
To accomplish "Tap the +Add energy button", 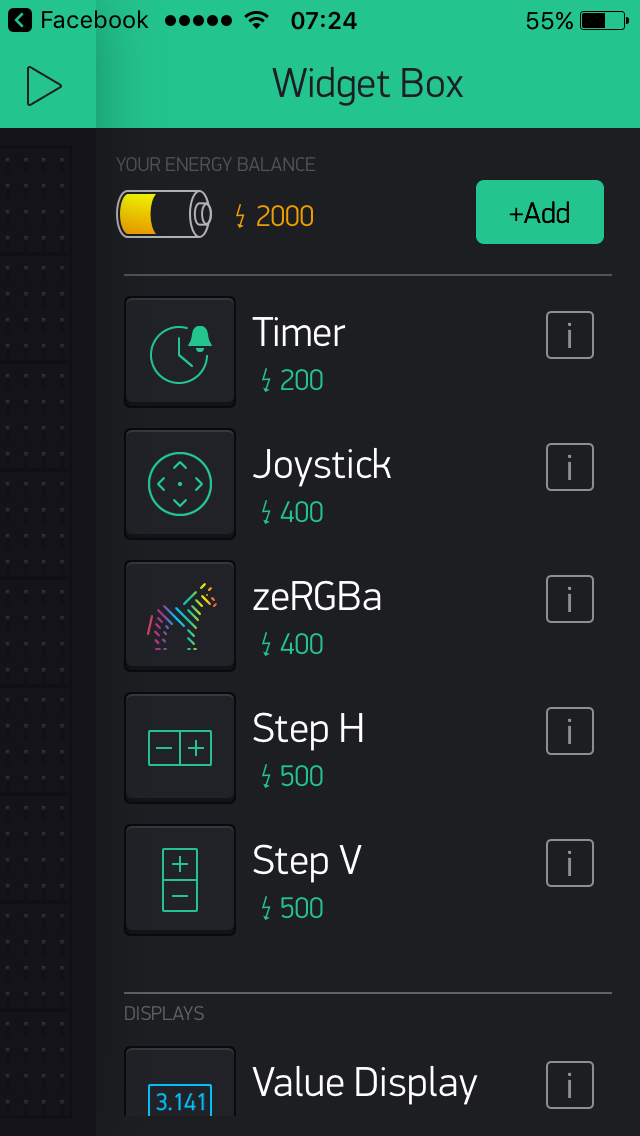I will click(x=540, y=212).
